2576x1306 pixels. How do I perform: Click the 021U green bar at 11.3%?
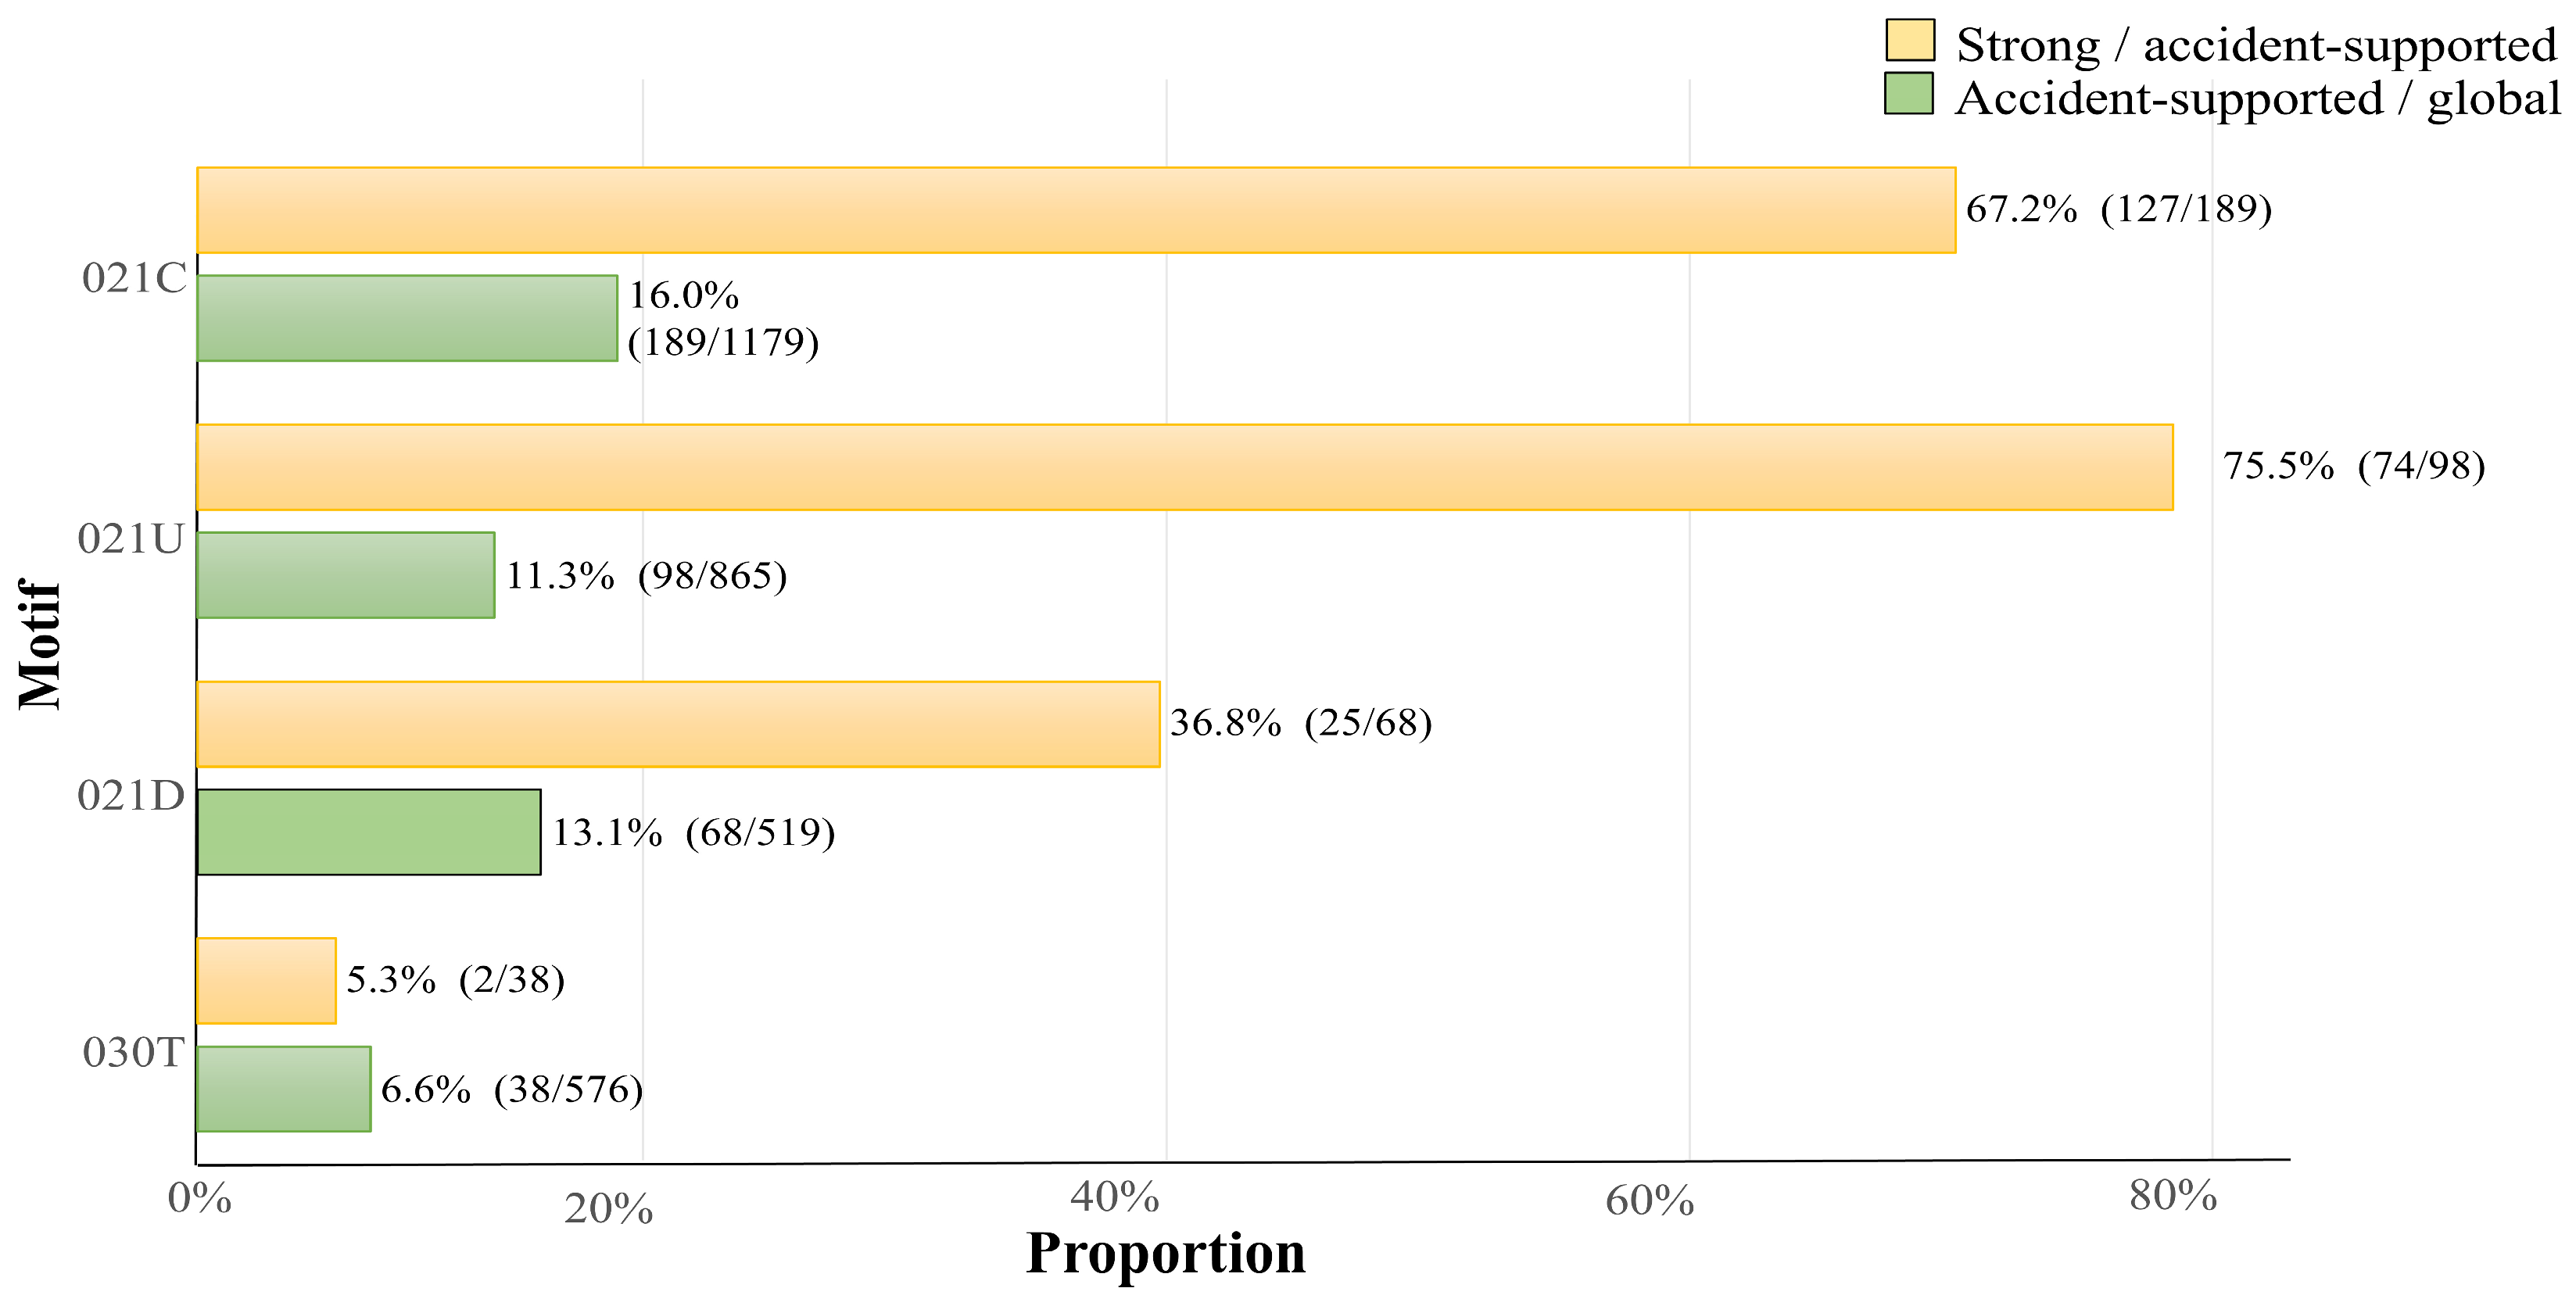click(346, 575)
